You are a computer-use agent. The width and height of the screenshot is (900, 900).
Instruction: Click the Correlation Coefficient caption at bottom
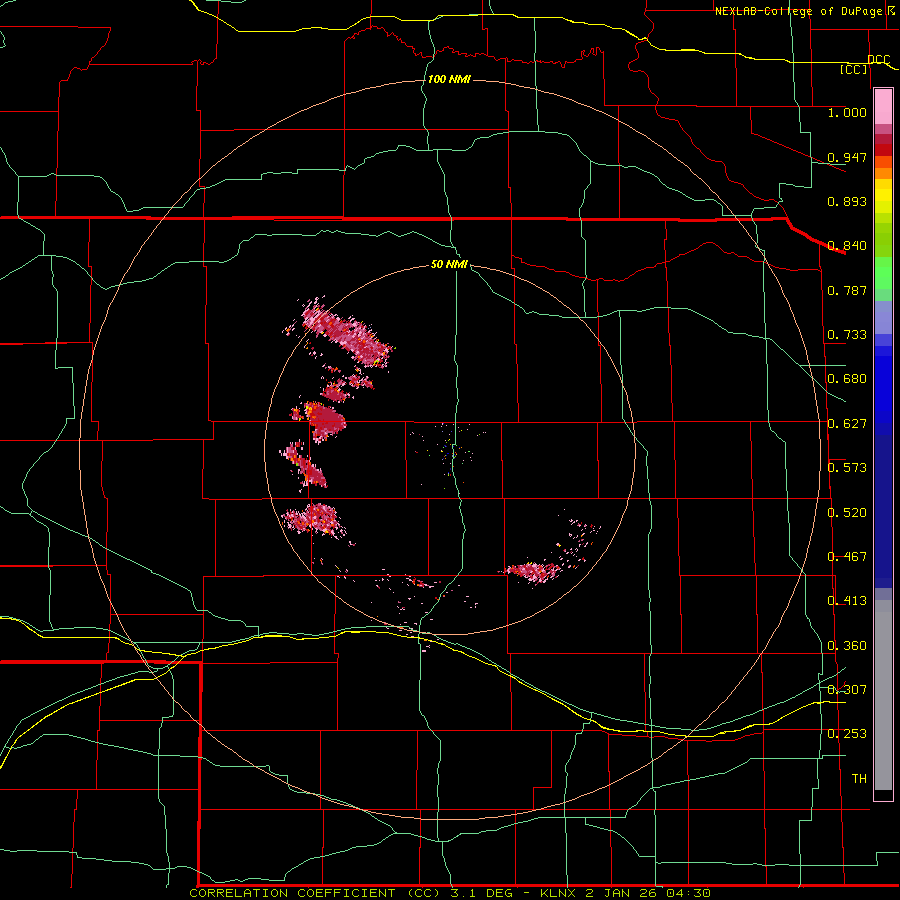[x=450, y=893]
